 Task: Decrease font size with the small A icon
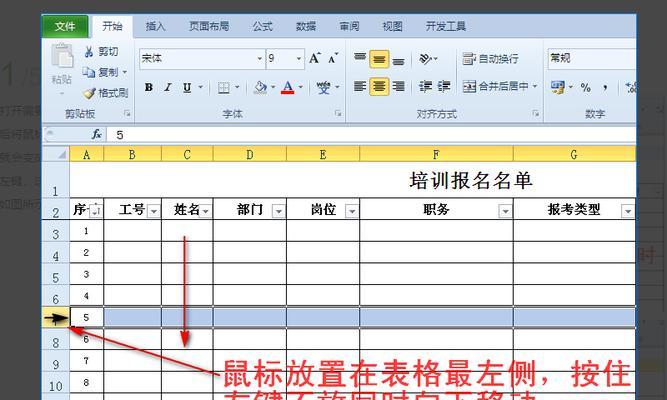pyautogui.click(x=333, y=58)
